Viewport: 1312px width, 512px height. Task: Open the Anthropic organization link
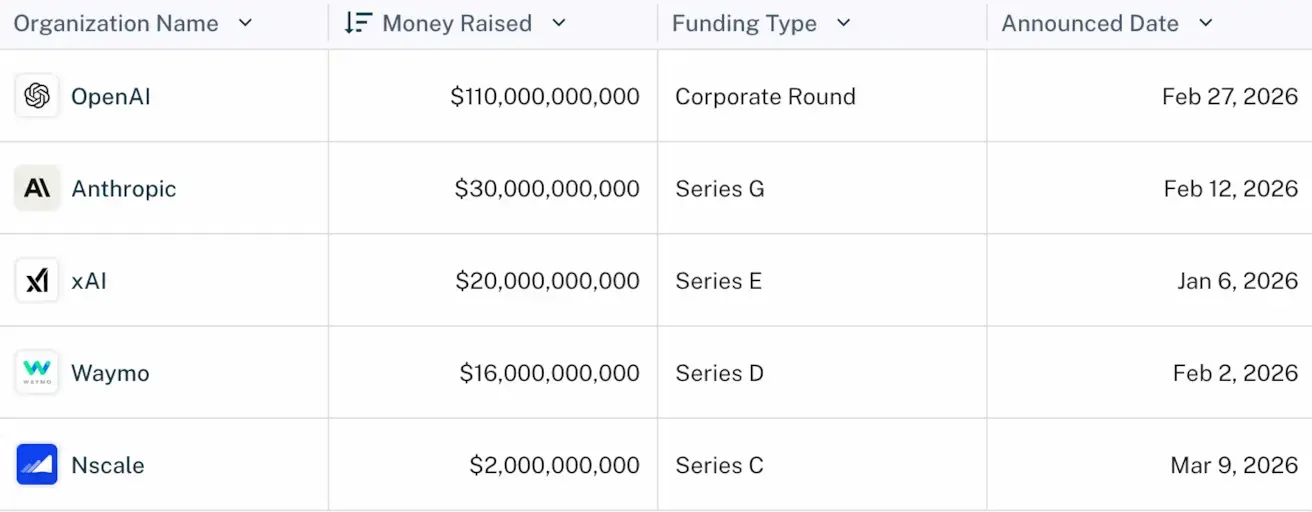(x=124, y=189)
